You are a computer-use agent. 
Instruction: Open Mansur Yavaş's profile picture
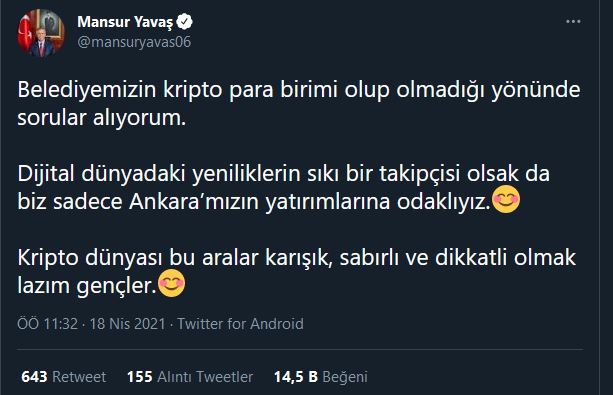click(41, 33)
